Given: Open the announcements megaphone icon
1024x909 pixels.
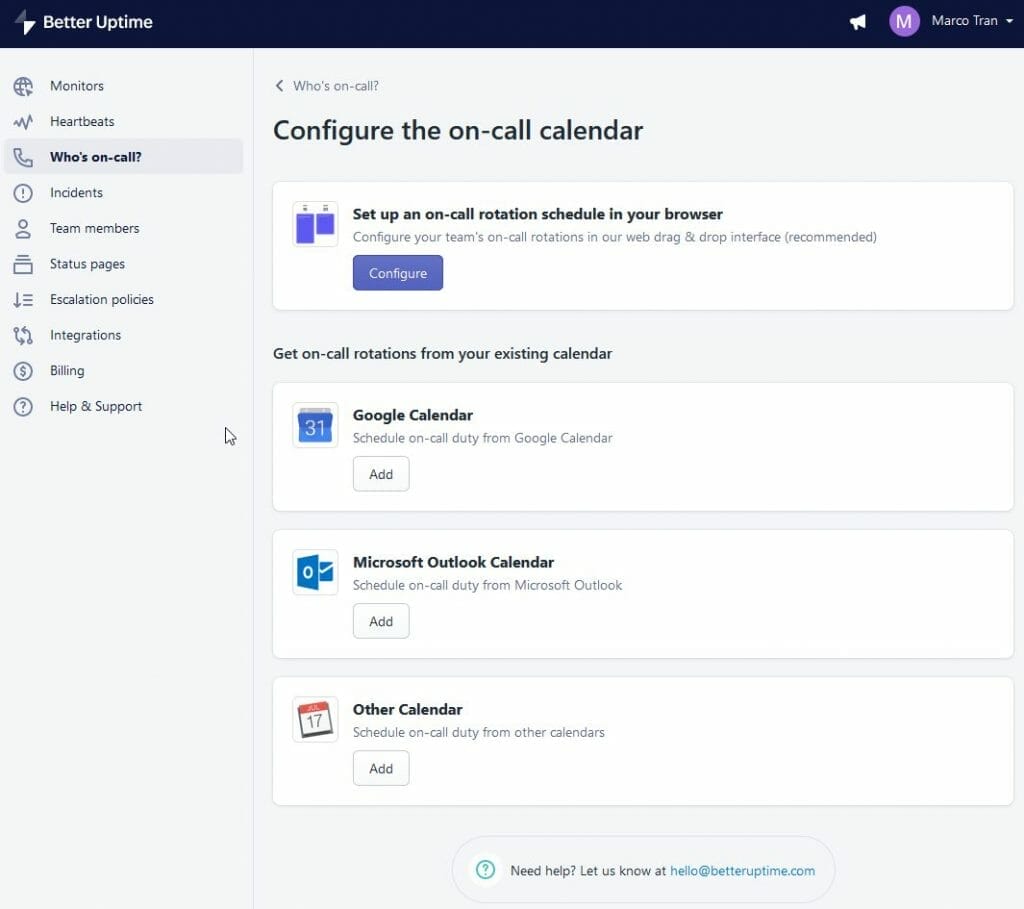Looking at the screenshot, I should 857,21.
